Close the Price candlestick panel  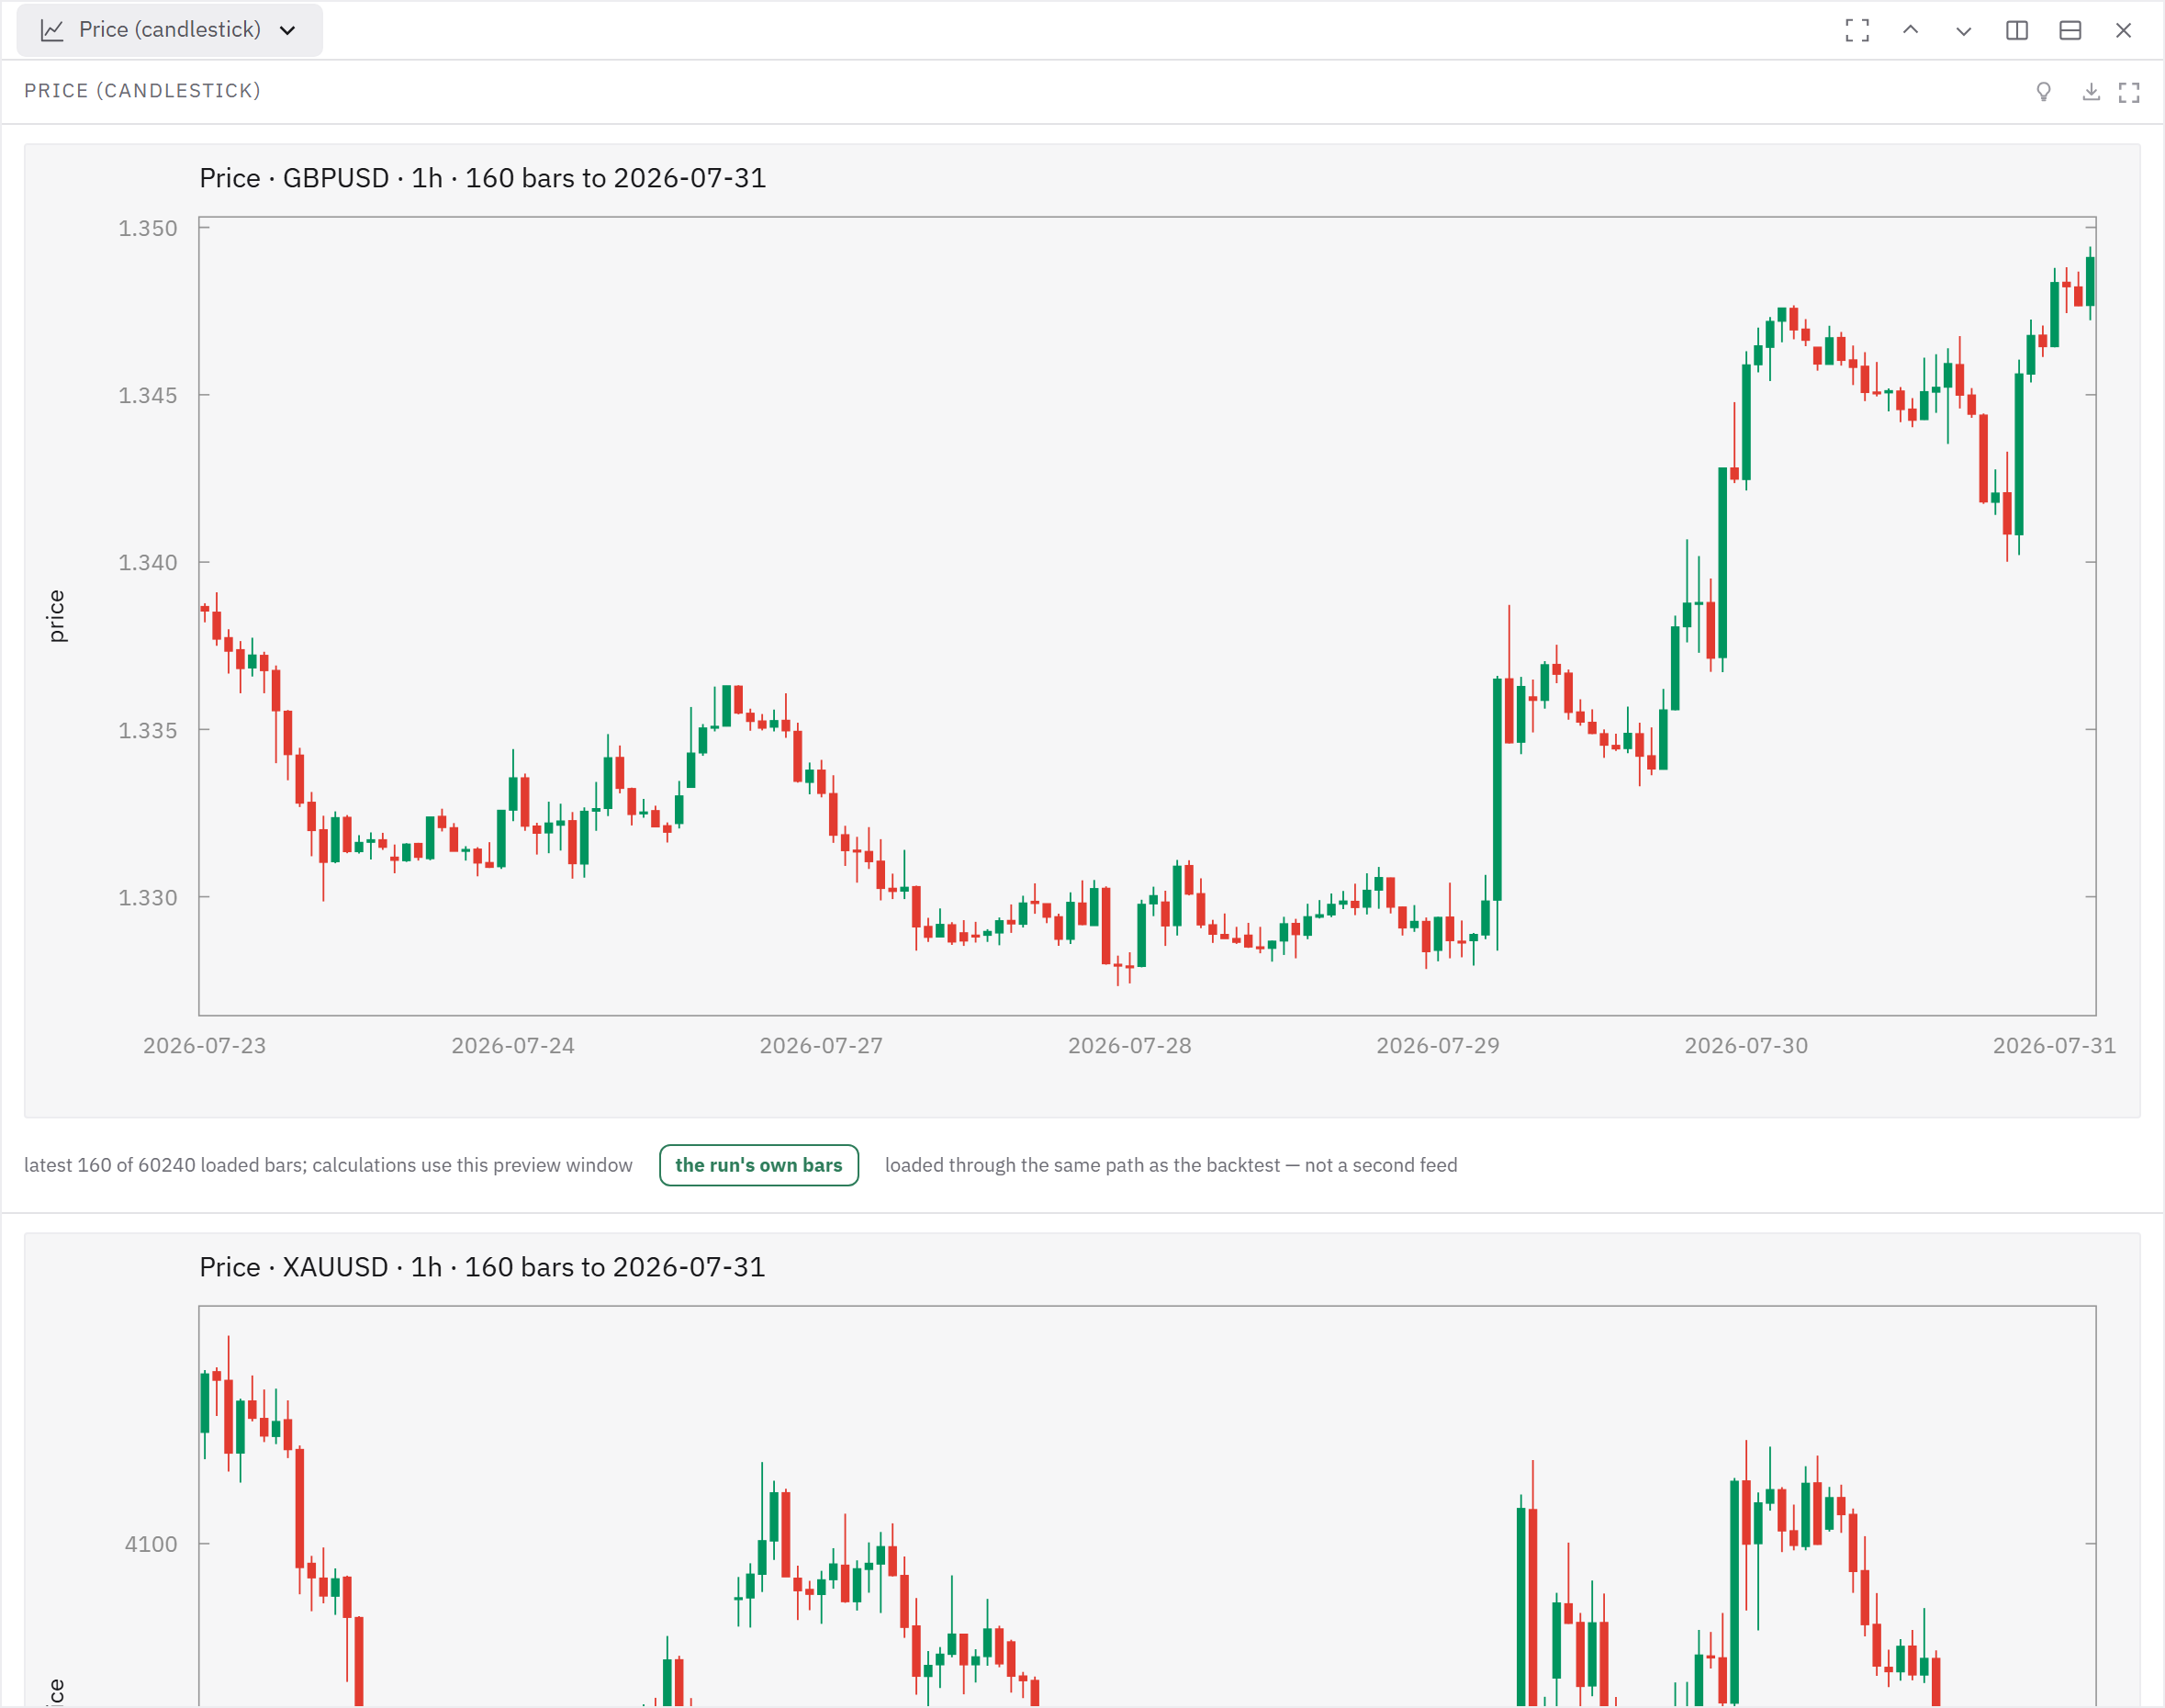(2123, 30)
